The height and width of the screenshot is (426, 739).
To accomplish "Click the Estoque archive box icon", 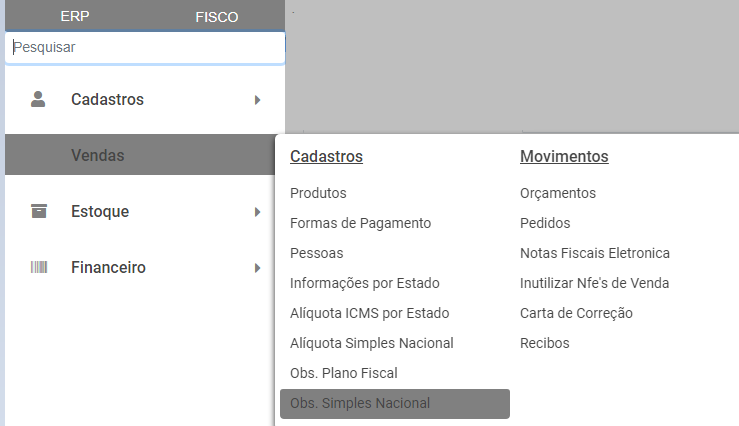I will pyautogui.click(x=39, y=211).
